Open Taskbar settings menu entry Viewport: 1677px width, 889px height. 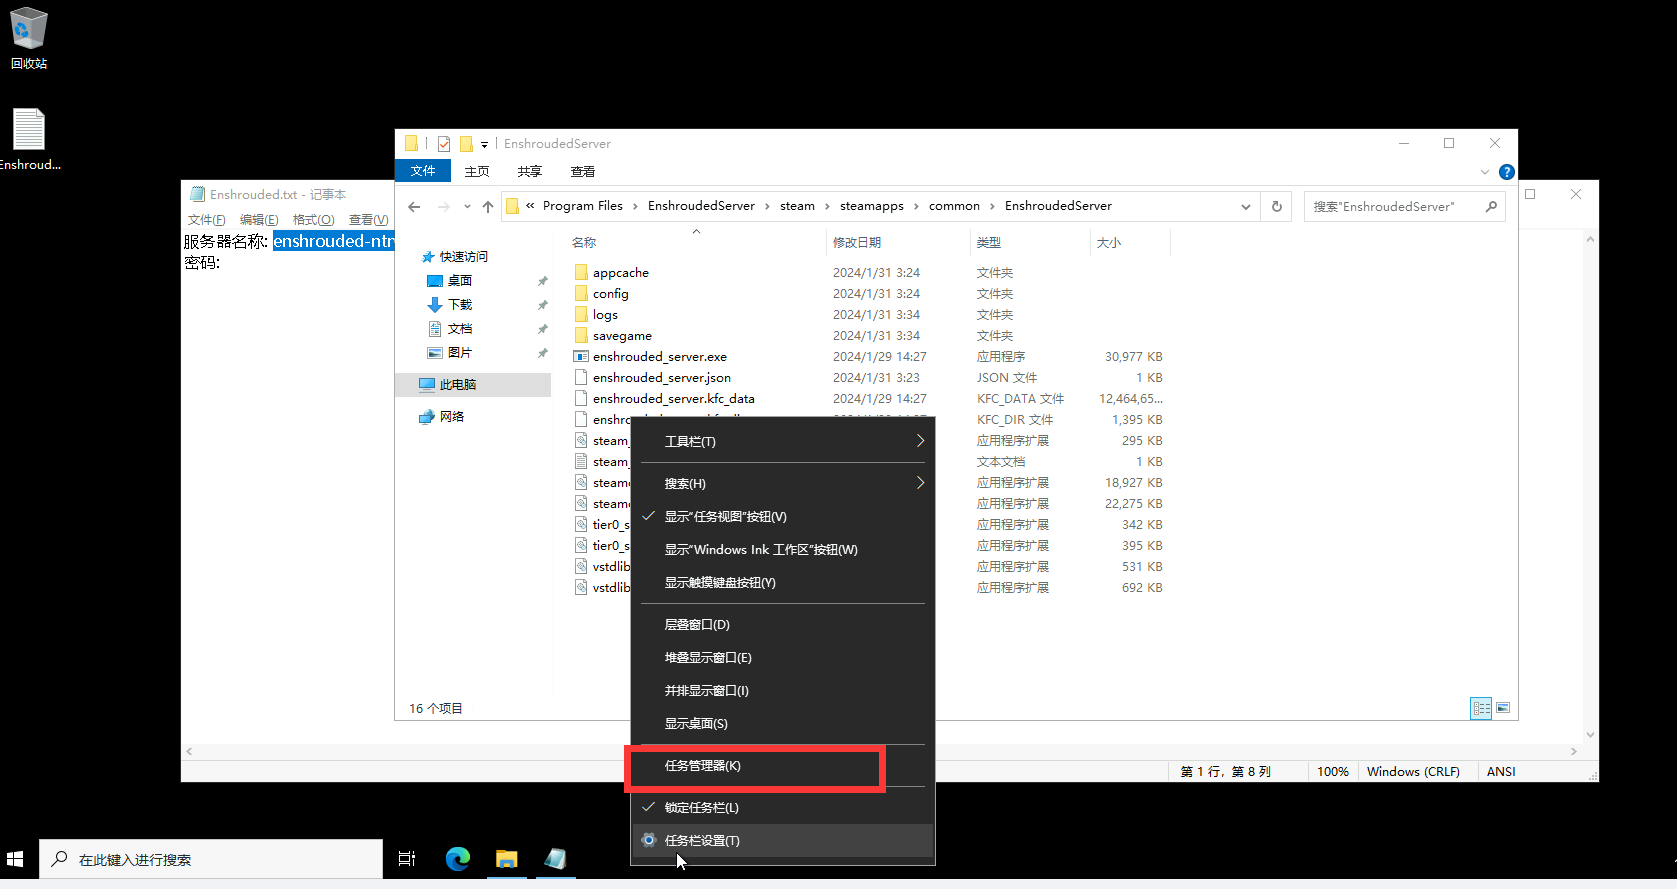click(x=783, y=841)
